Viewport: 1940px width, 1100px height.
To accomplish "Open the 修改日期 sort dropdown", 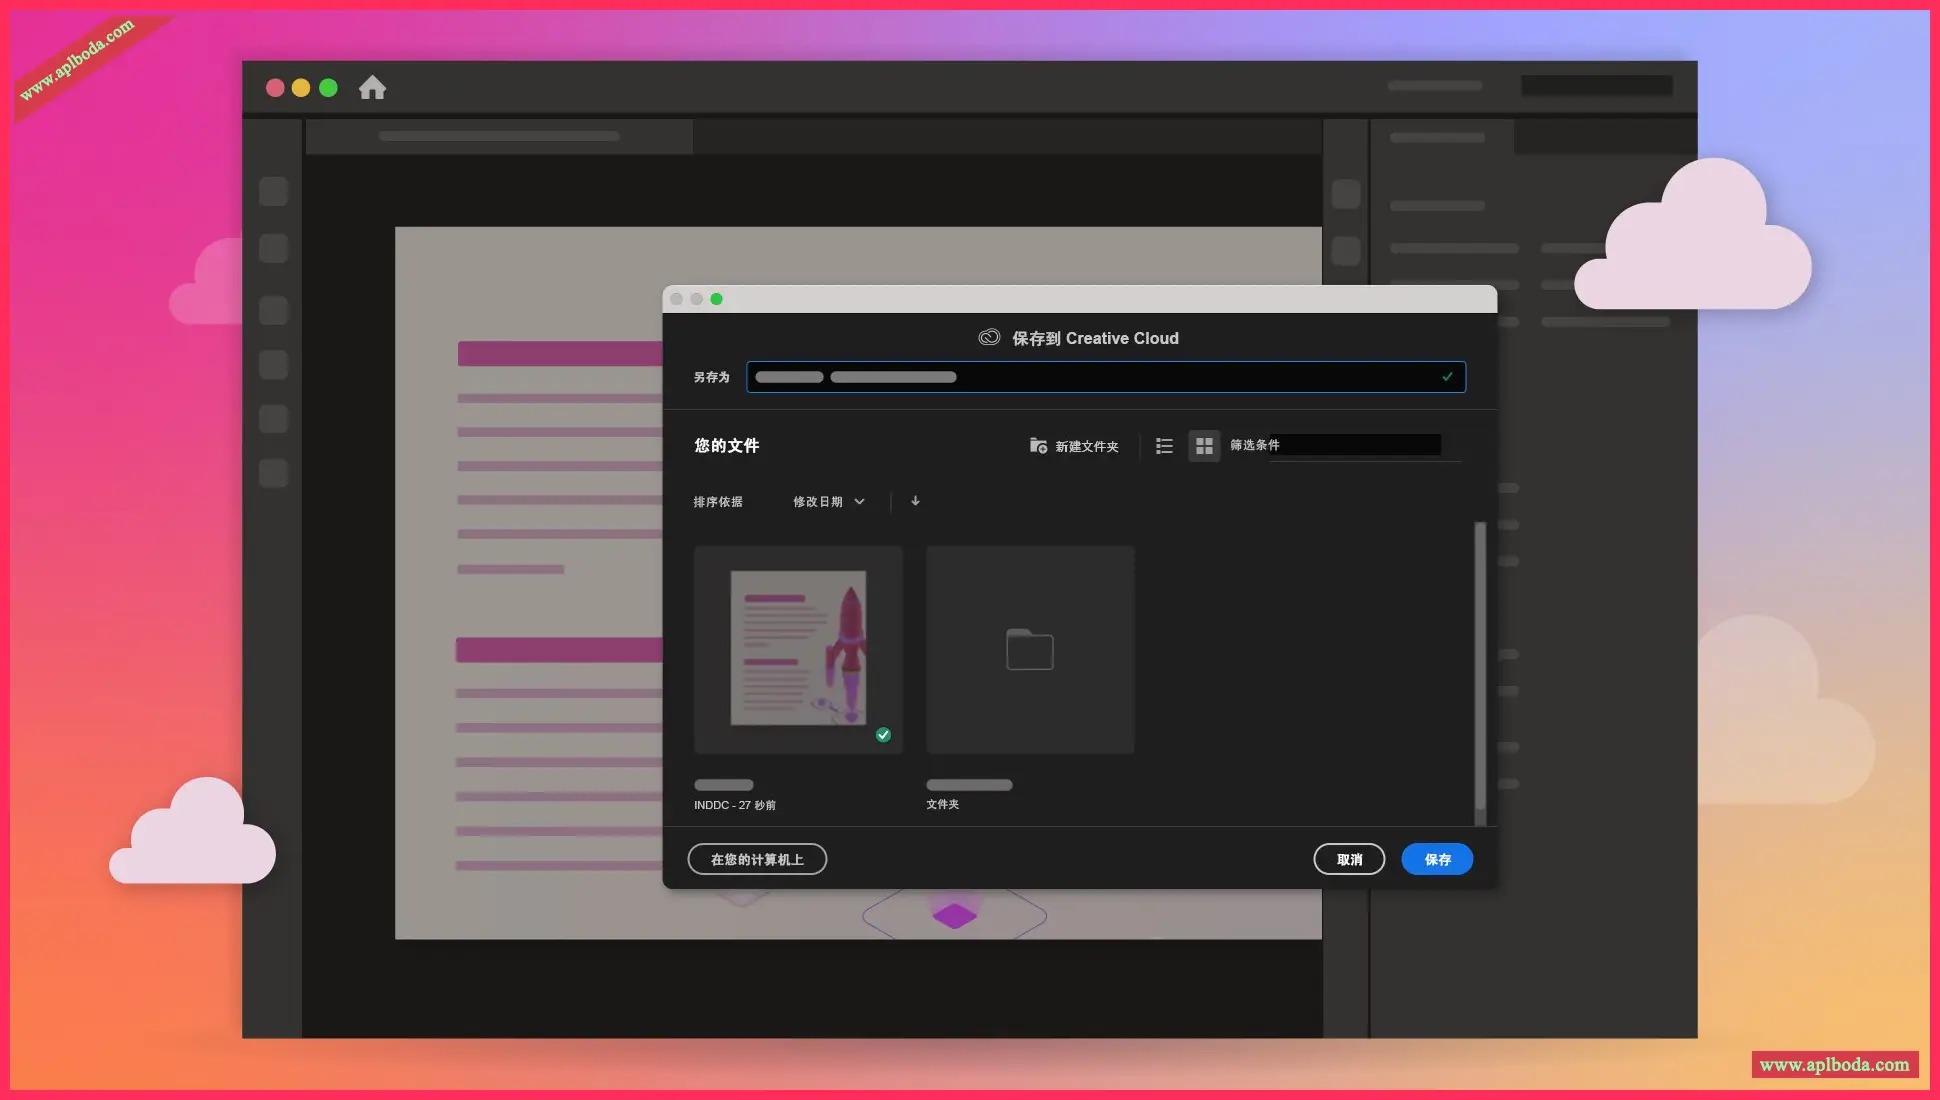I will click(818, 502).
